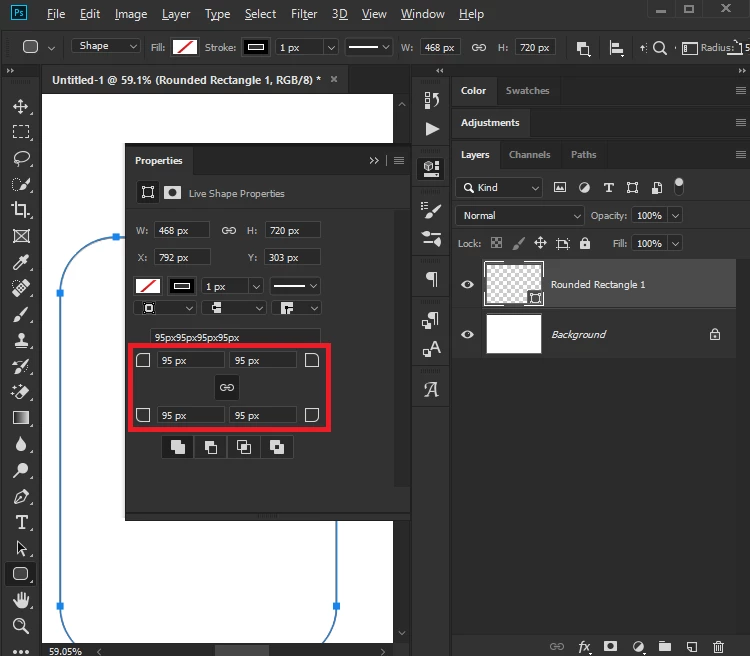Click the Combine Shapes path operation button
750x656 pixels.
tap(177, 447)
